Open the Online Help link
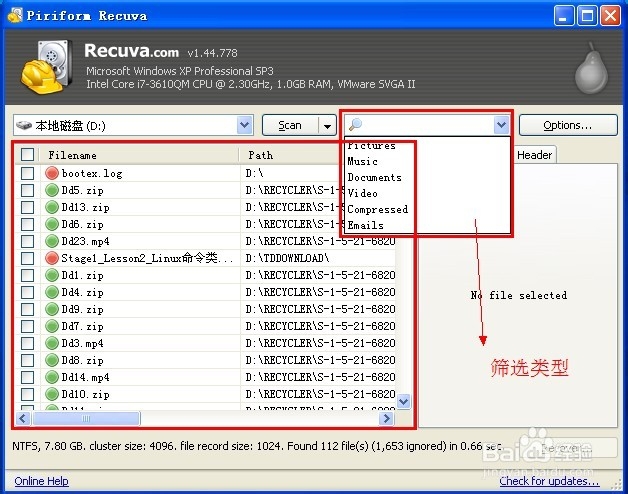The height and width of the screenshot is (494, 628). [x=41, y=480]
